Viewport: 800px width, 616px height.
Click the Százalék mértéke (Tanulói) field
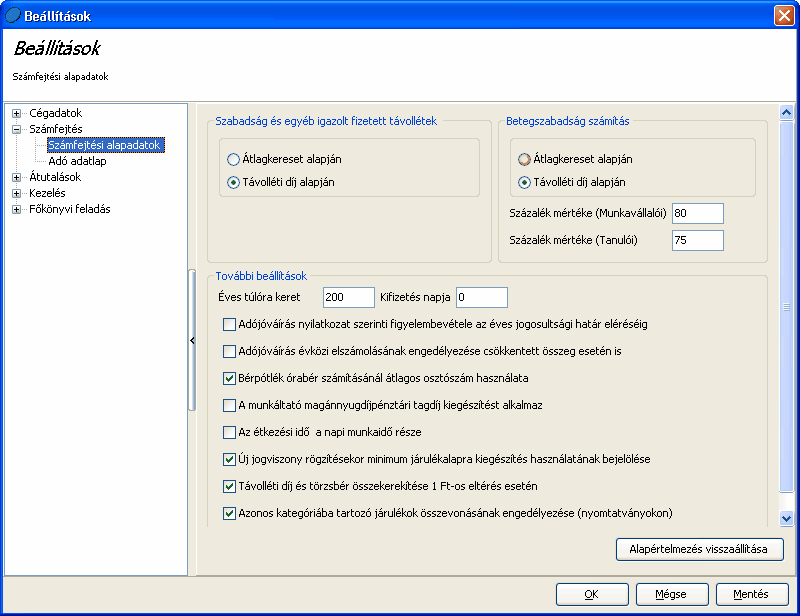point(697,240)
